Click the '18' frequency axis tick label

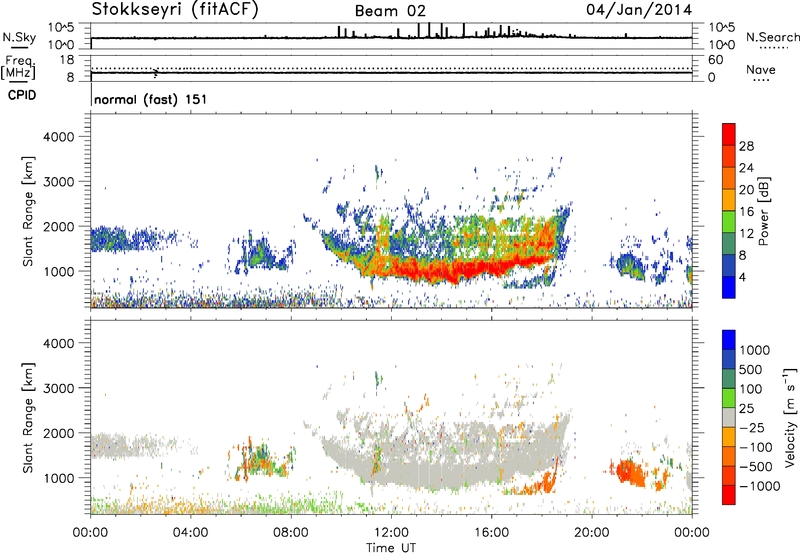click(67, 60)
